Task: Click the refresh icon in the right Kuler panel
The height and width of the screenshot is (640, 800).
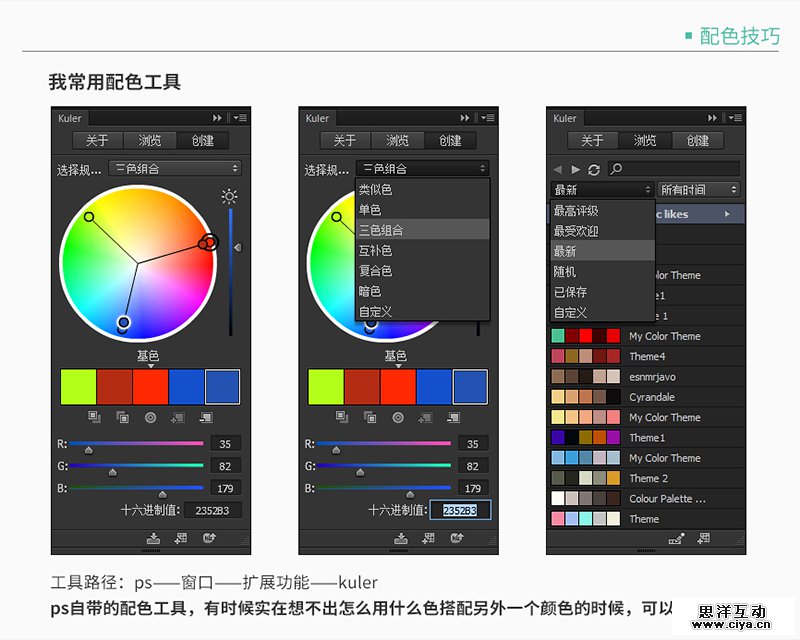Action: coord(594,169)
